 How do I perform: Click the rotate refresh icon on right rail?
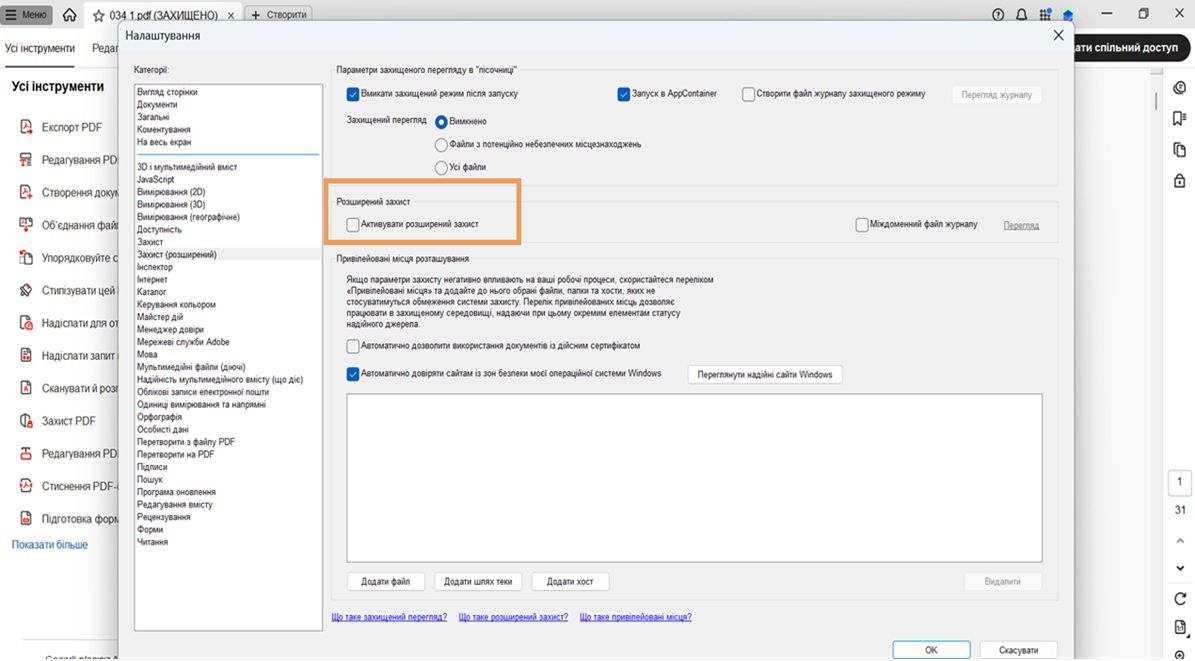(1180, 598)
